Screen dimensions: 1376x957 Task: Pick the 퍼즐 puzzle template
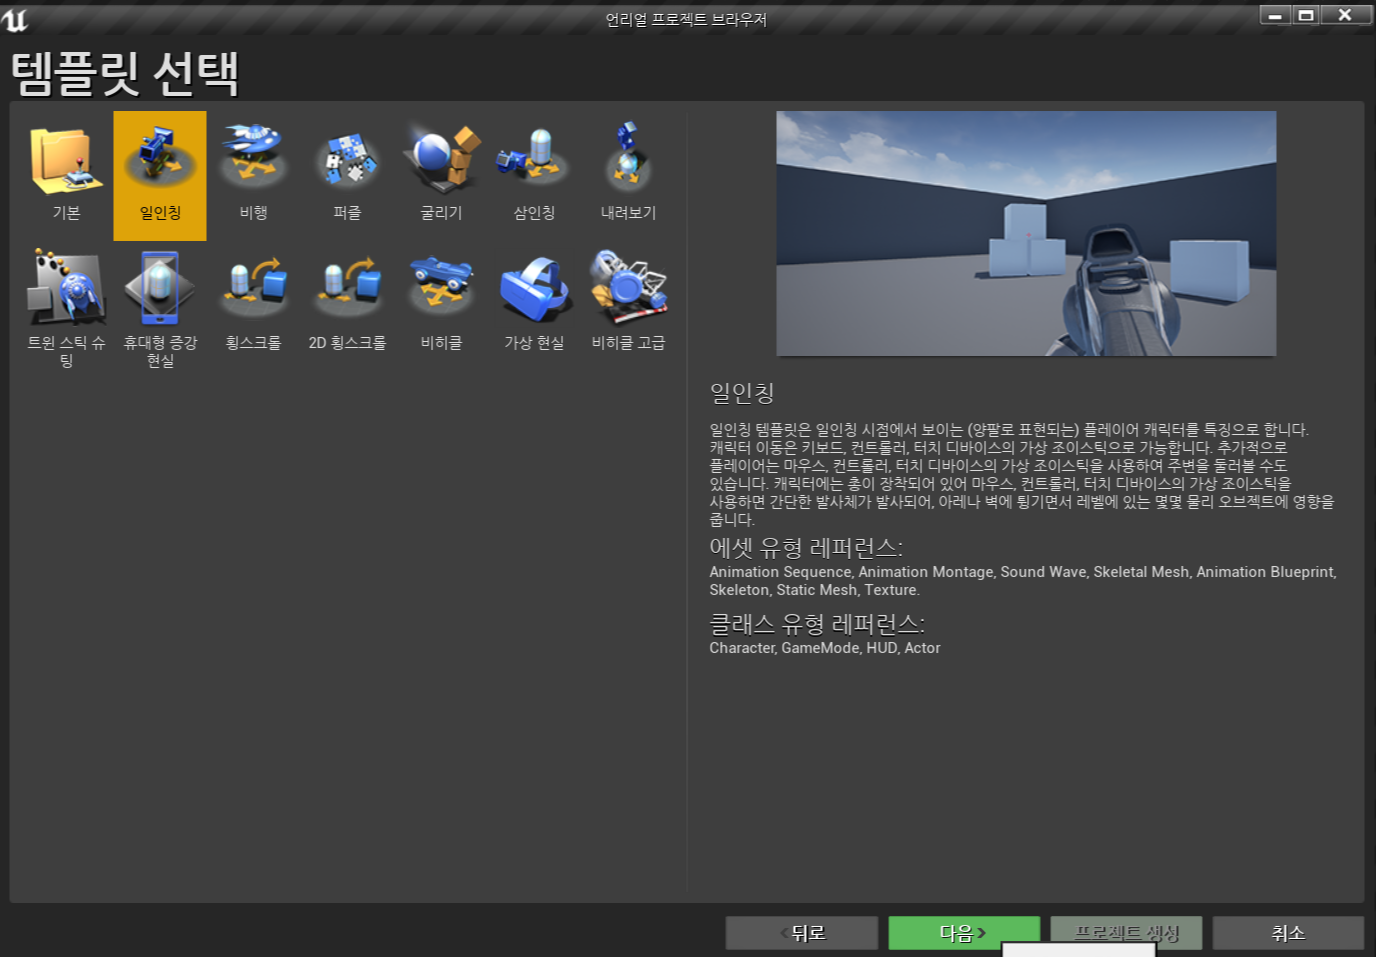[x=347, y=175]
